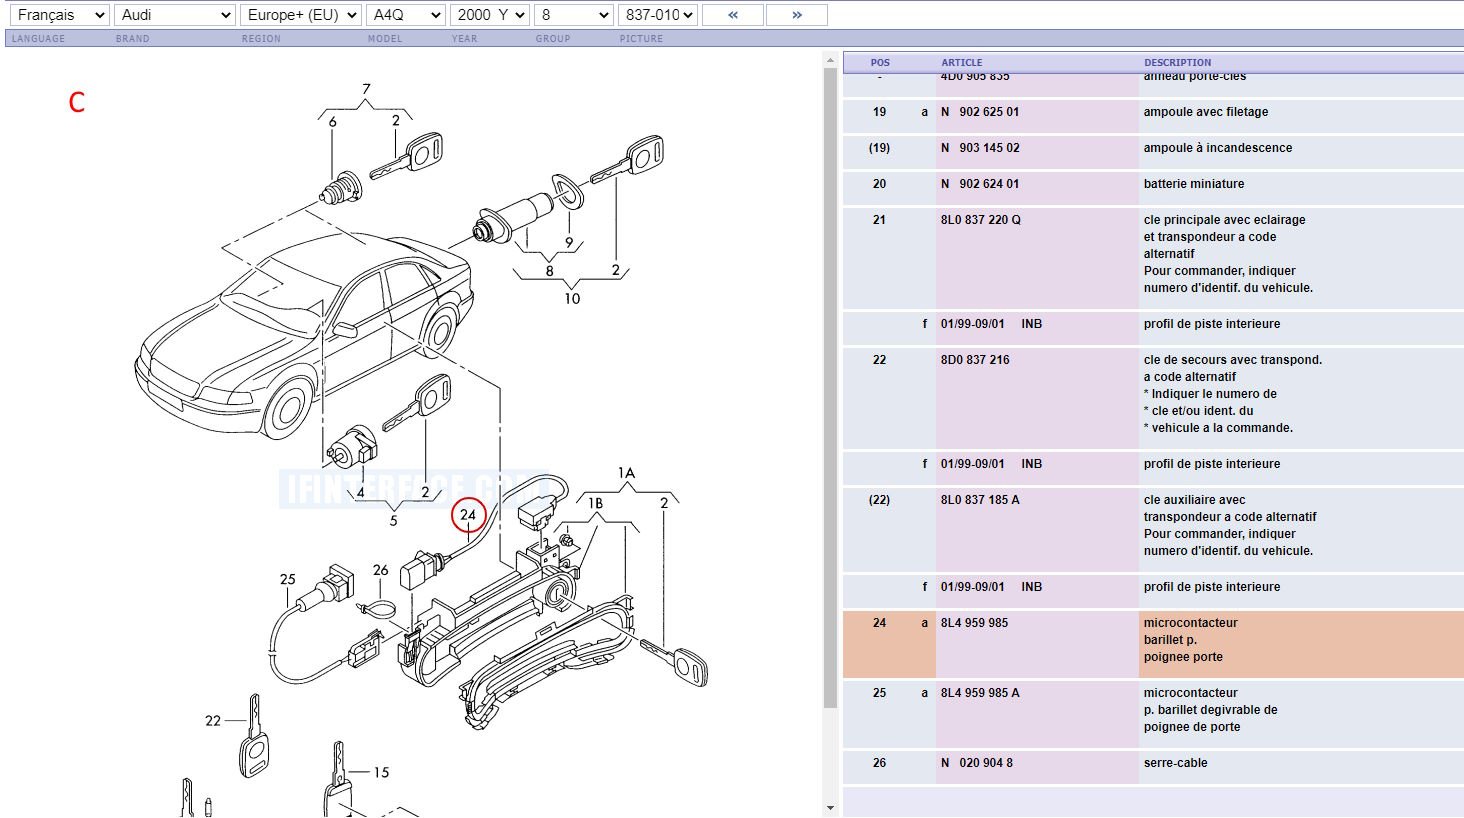Open the 2000 Y year dropdown

point(490,15)
